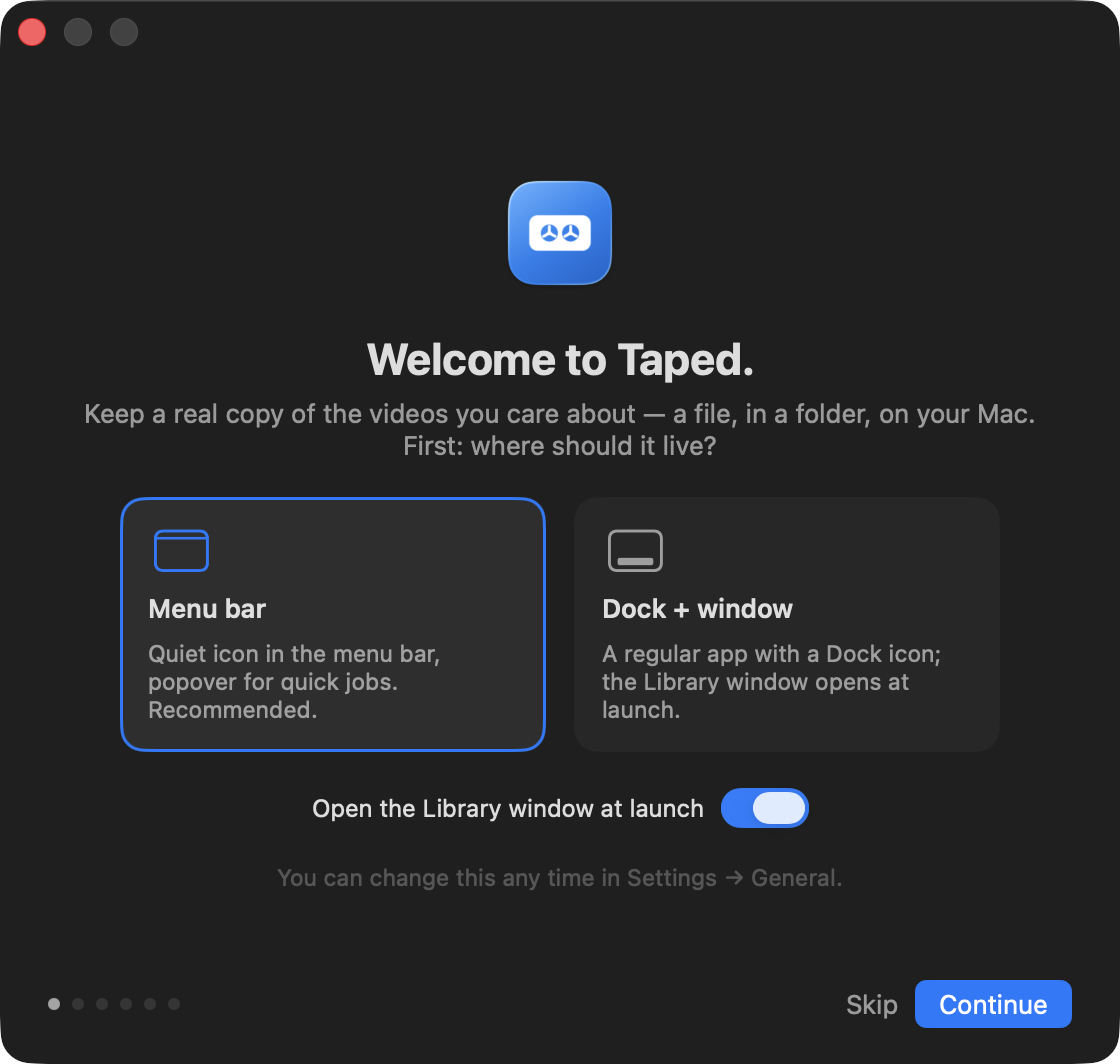
Task: Click the 'Welcome to Taped.' heading
Action: (560, 359)
